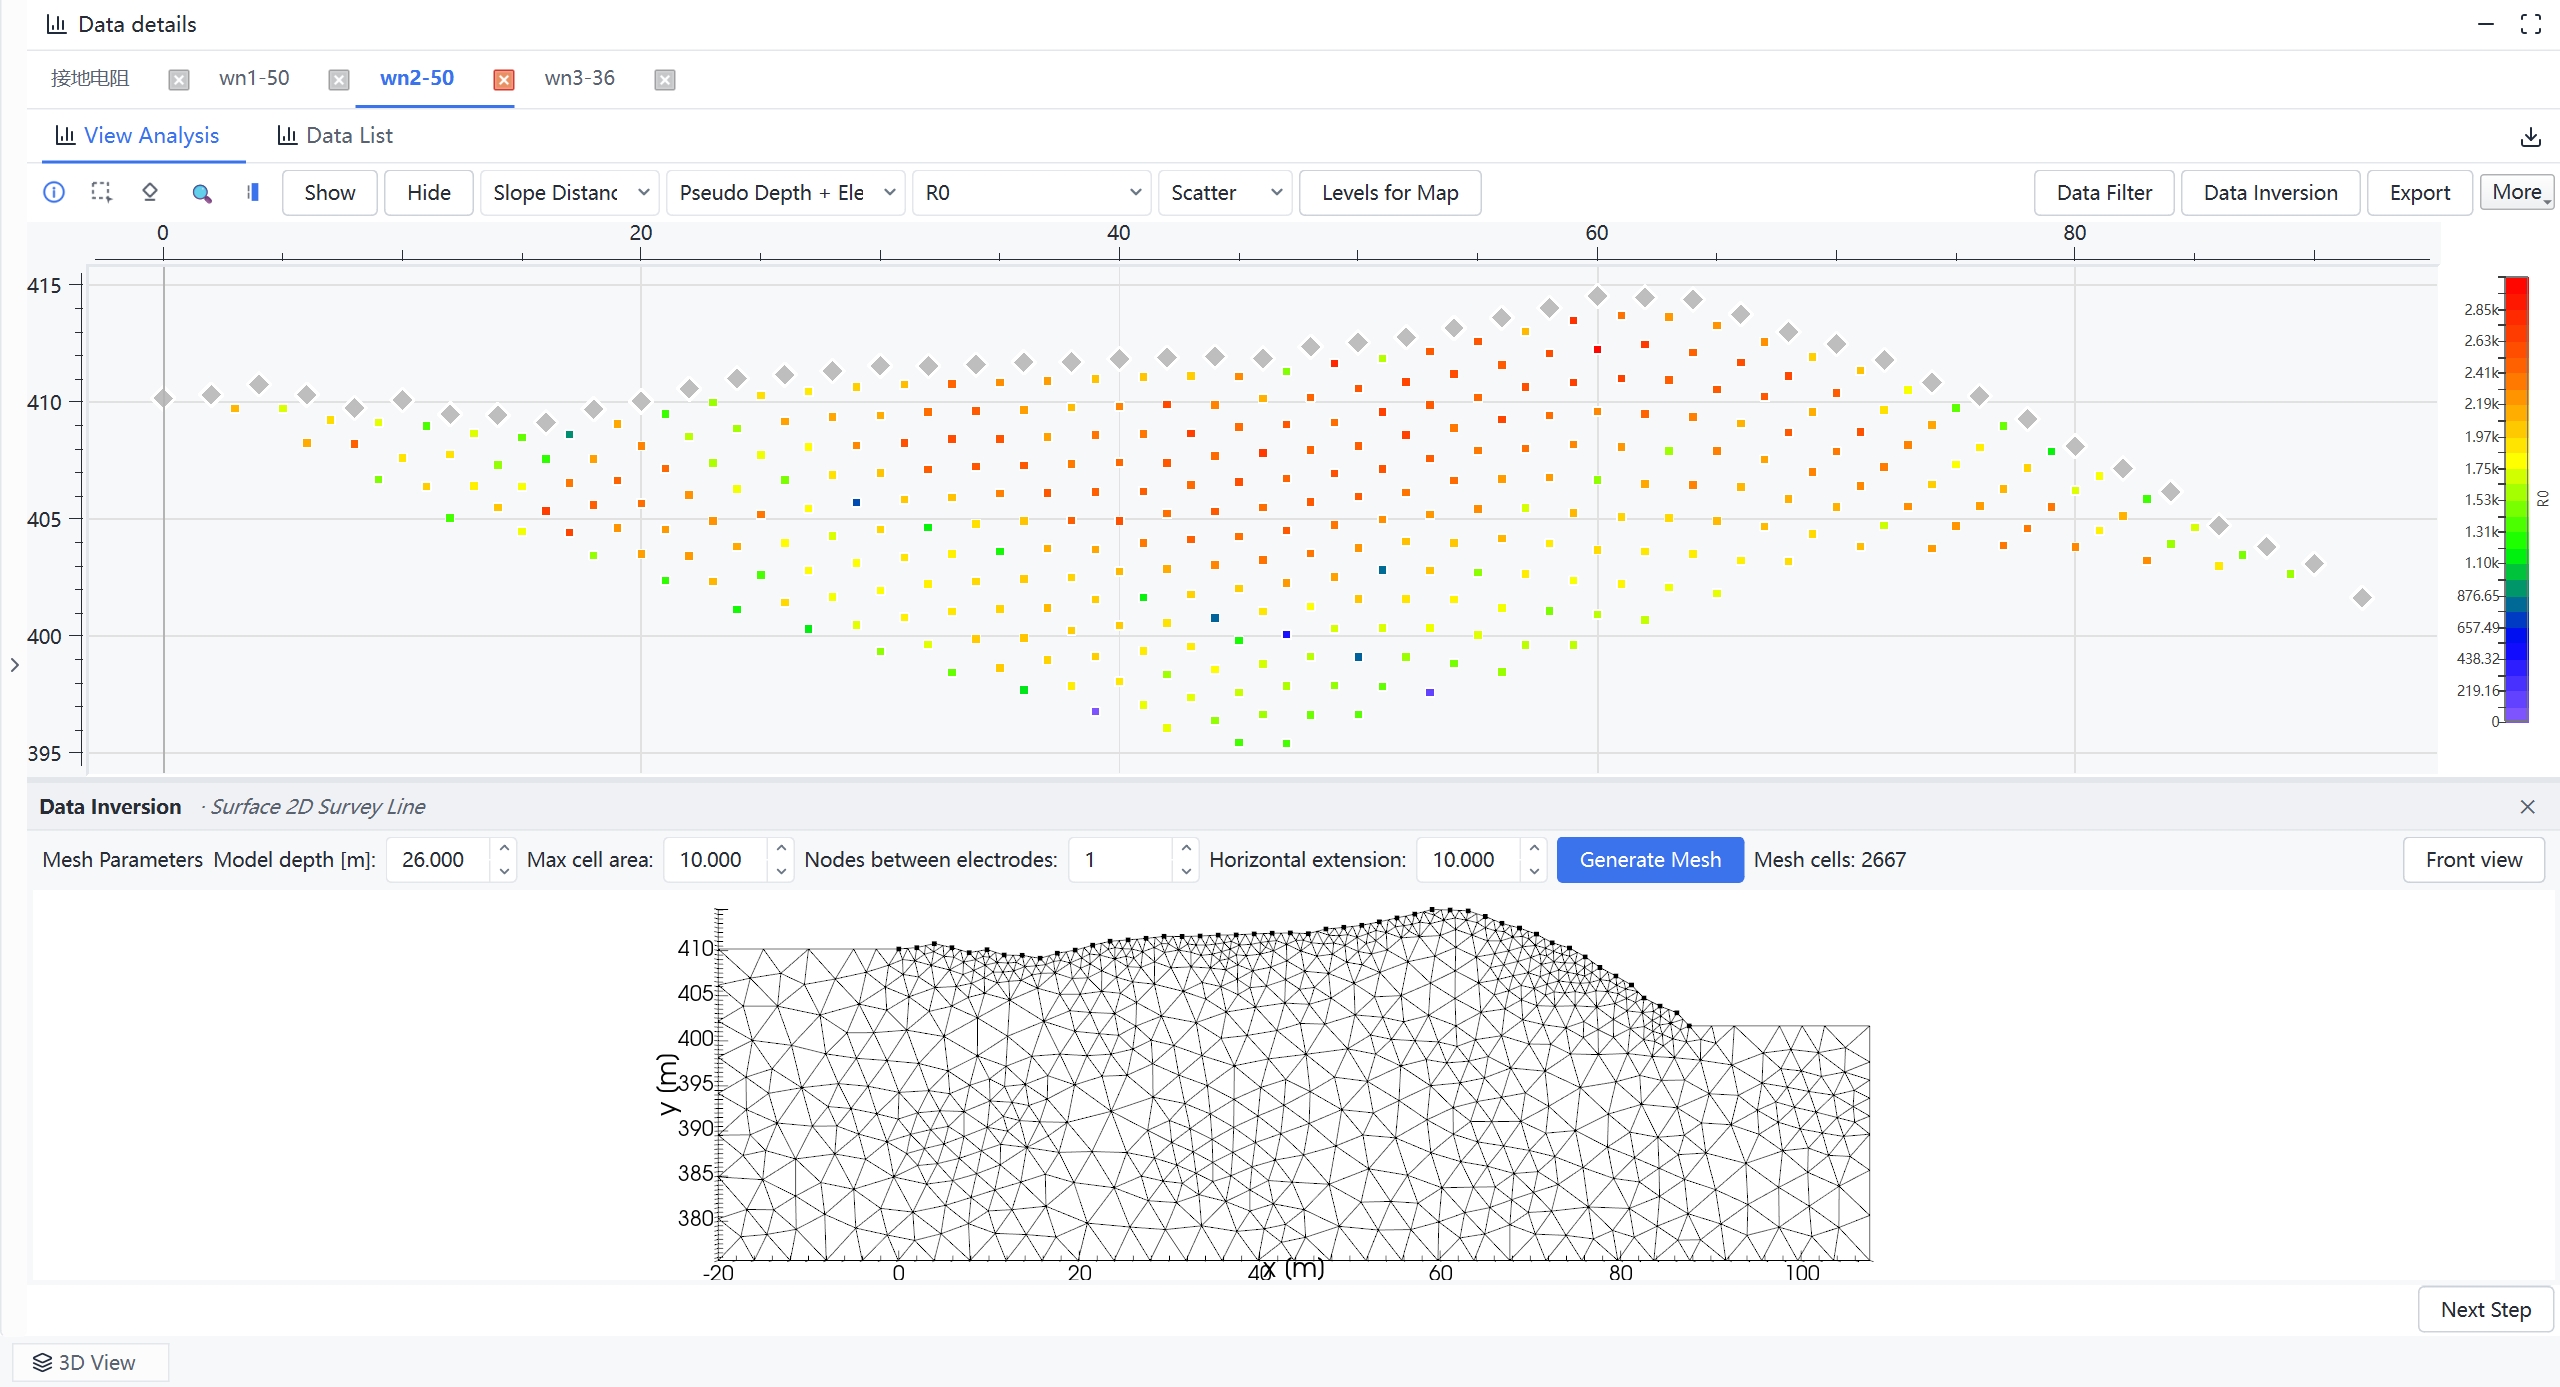Click the fullscreen icon in Data details
Screen dimensions: 2560x1387
[x=2531, y=24]
